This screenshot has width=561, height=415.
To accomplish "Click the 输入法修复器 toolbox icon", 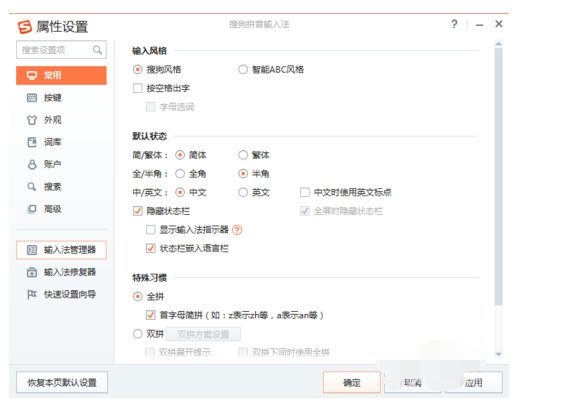I will [32, 272].
